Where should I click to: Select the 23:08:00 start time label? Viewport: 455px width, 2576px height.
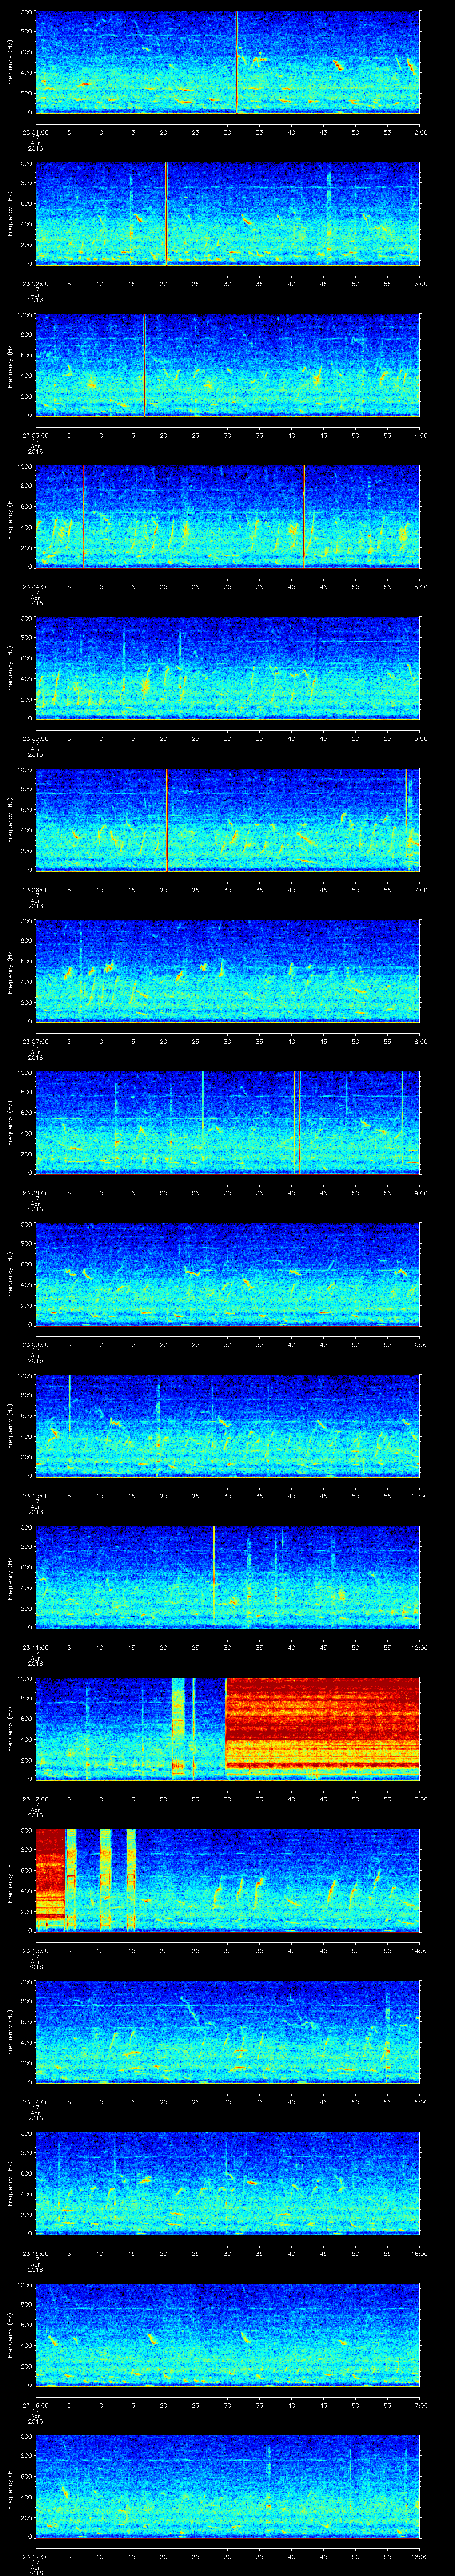pyautogui.click(x=36, y=1192)
